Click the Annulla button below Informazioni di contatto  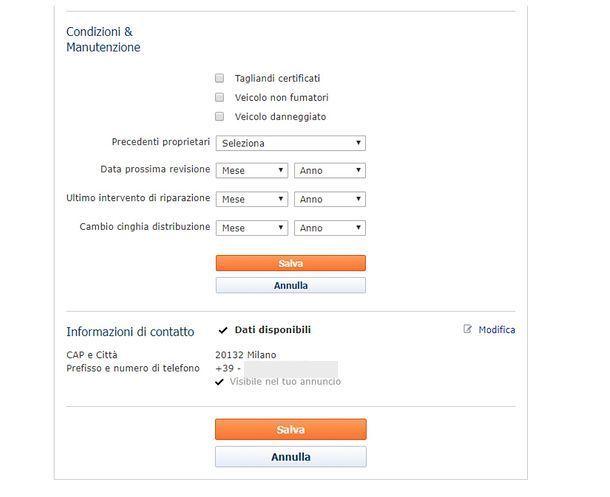(x=290, y=457)
